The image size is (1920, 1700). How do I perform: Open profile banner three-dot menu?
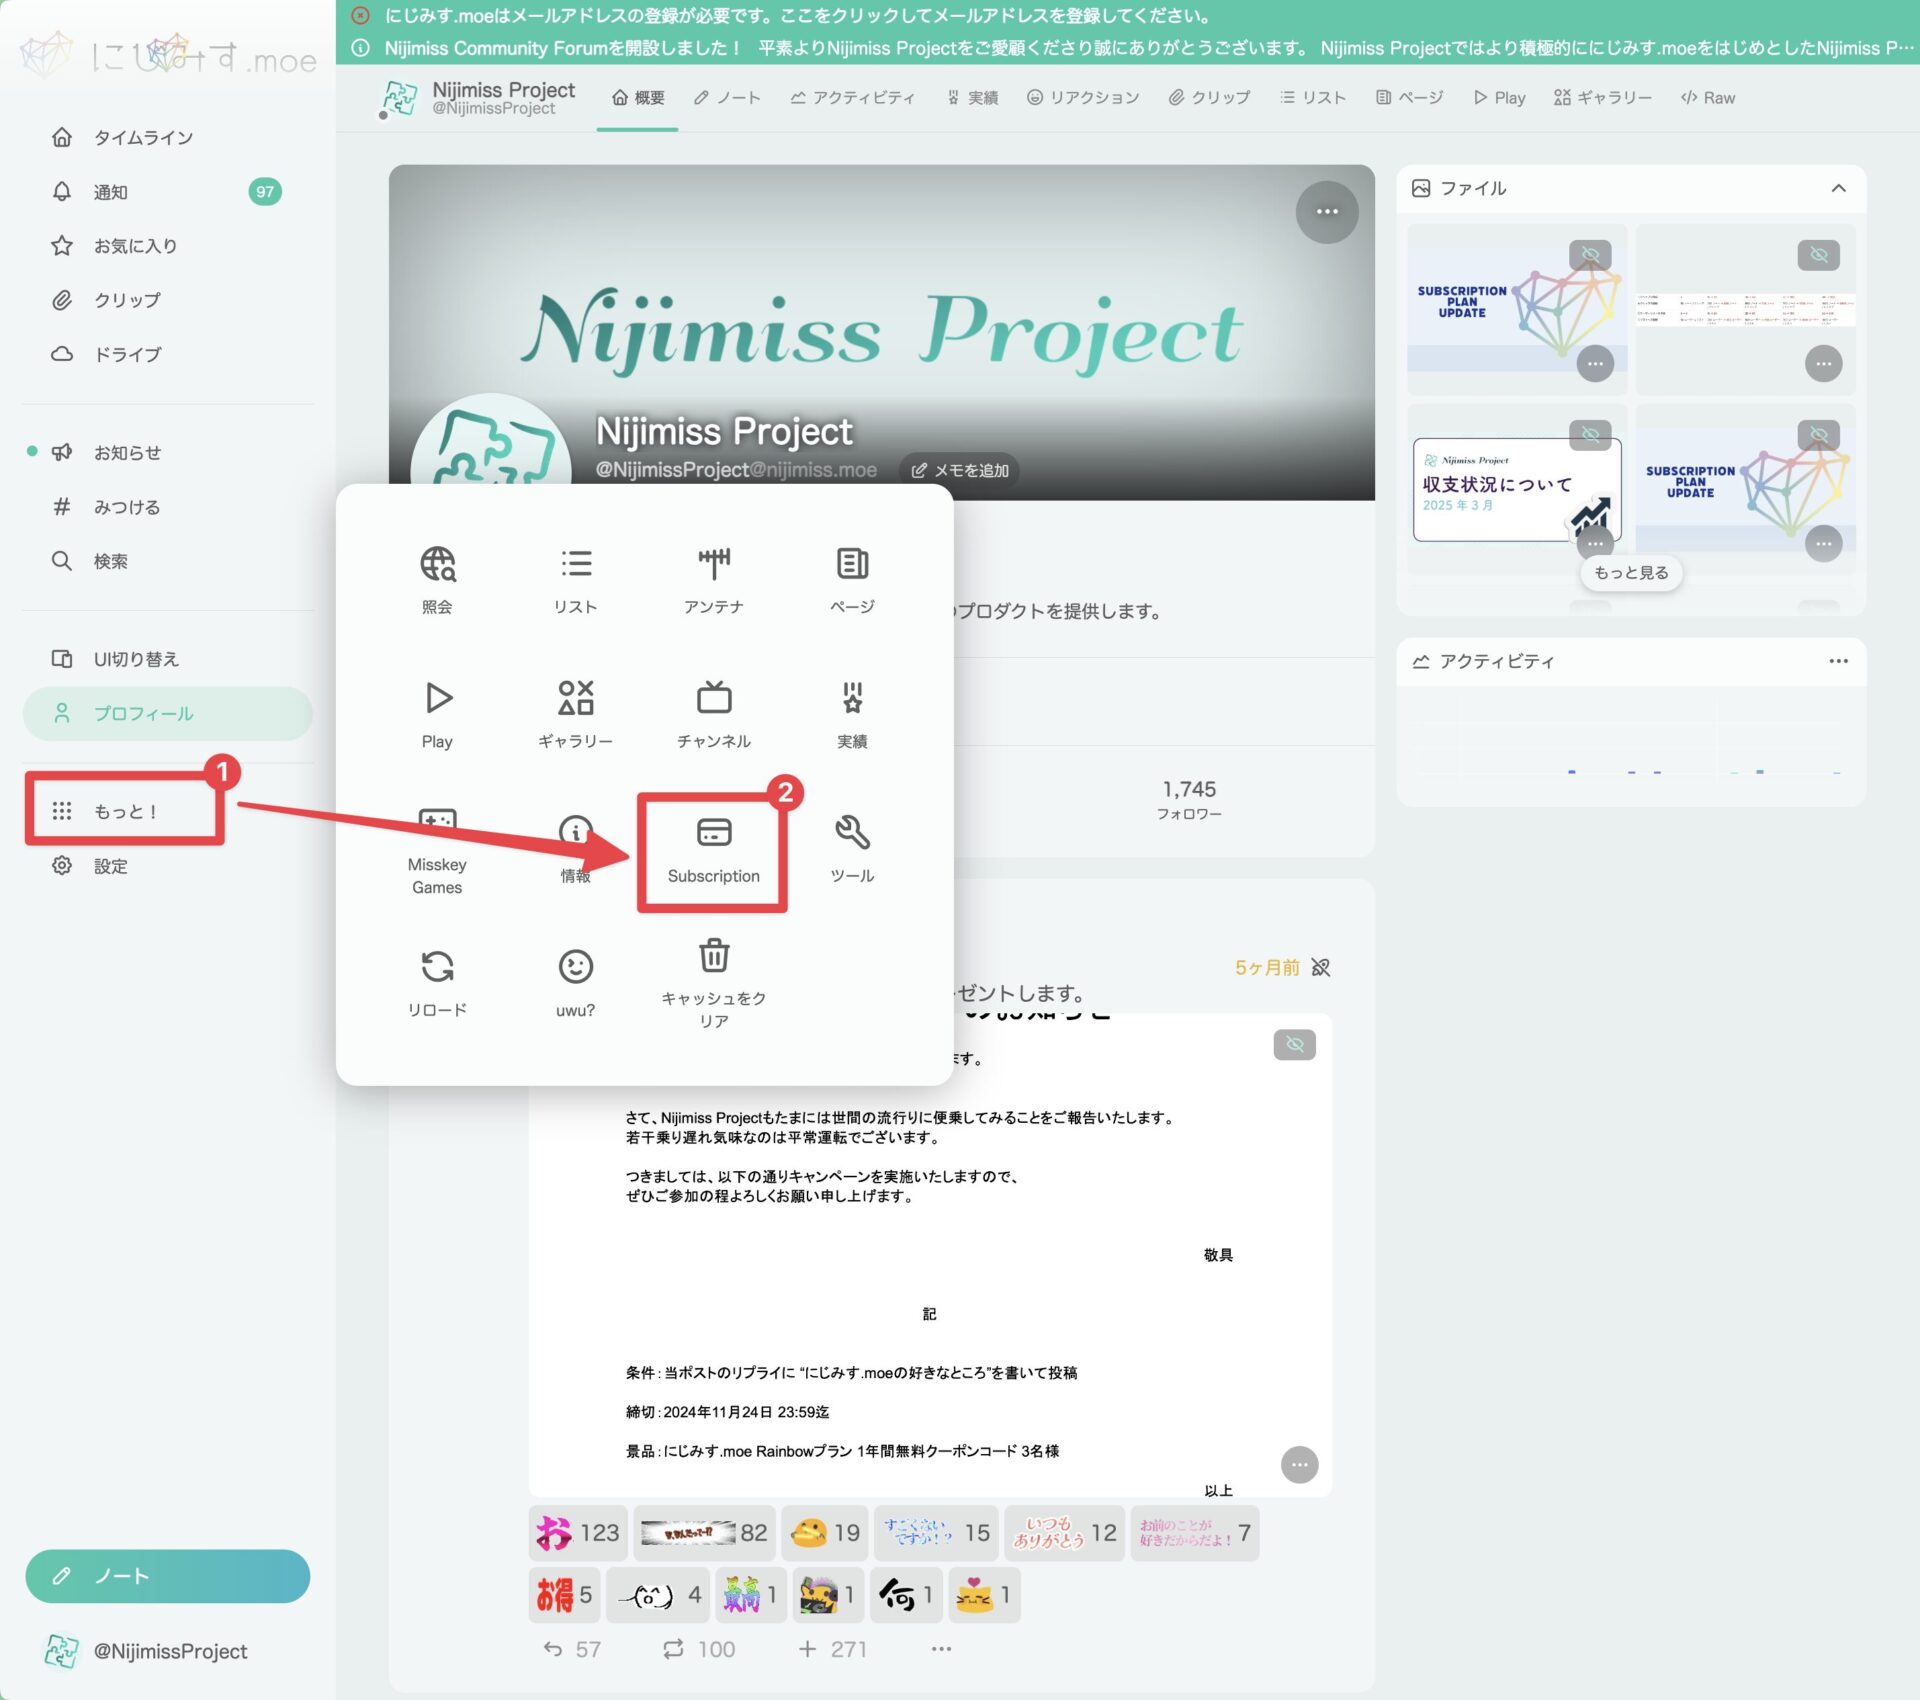pyautogui.click(x=1327, y=211)
